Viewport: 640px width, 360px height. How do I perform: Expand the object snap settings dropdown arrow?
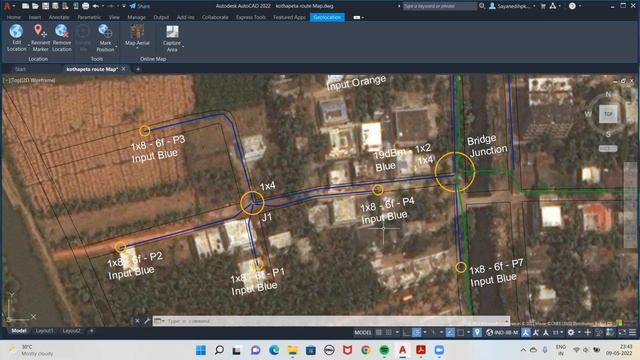point(468,333)
